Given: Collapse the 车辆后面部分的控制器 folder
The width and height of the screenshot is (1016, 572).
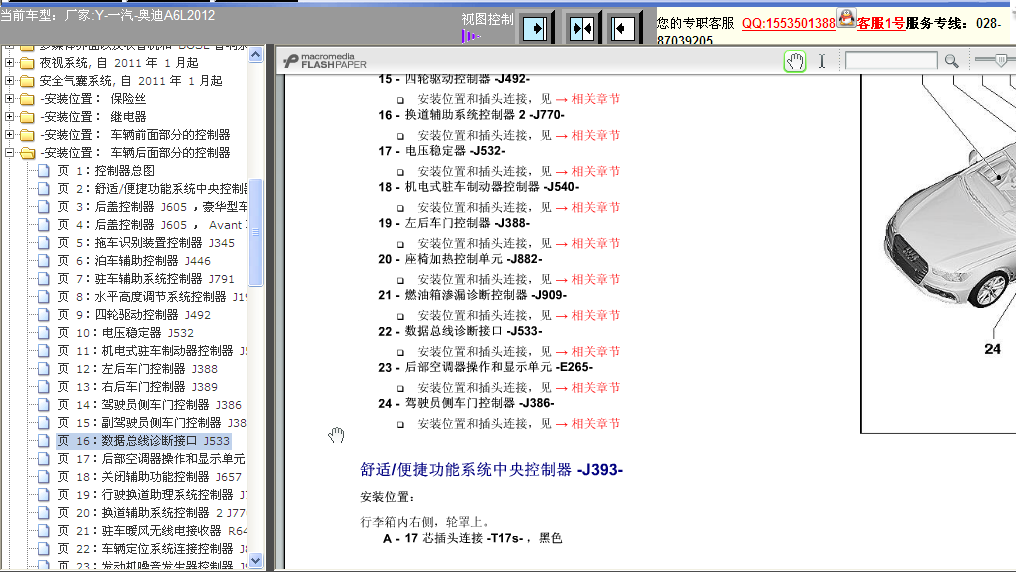Looking at the screenshot, I should point(9,153).
